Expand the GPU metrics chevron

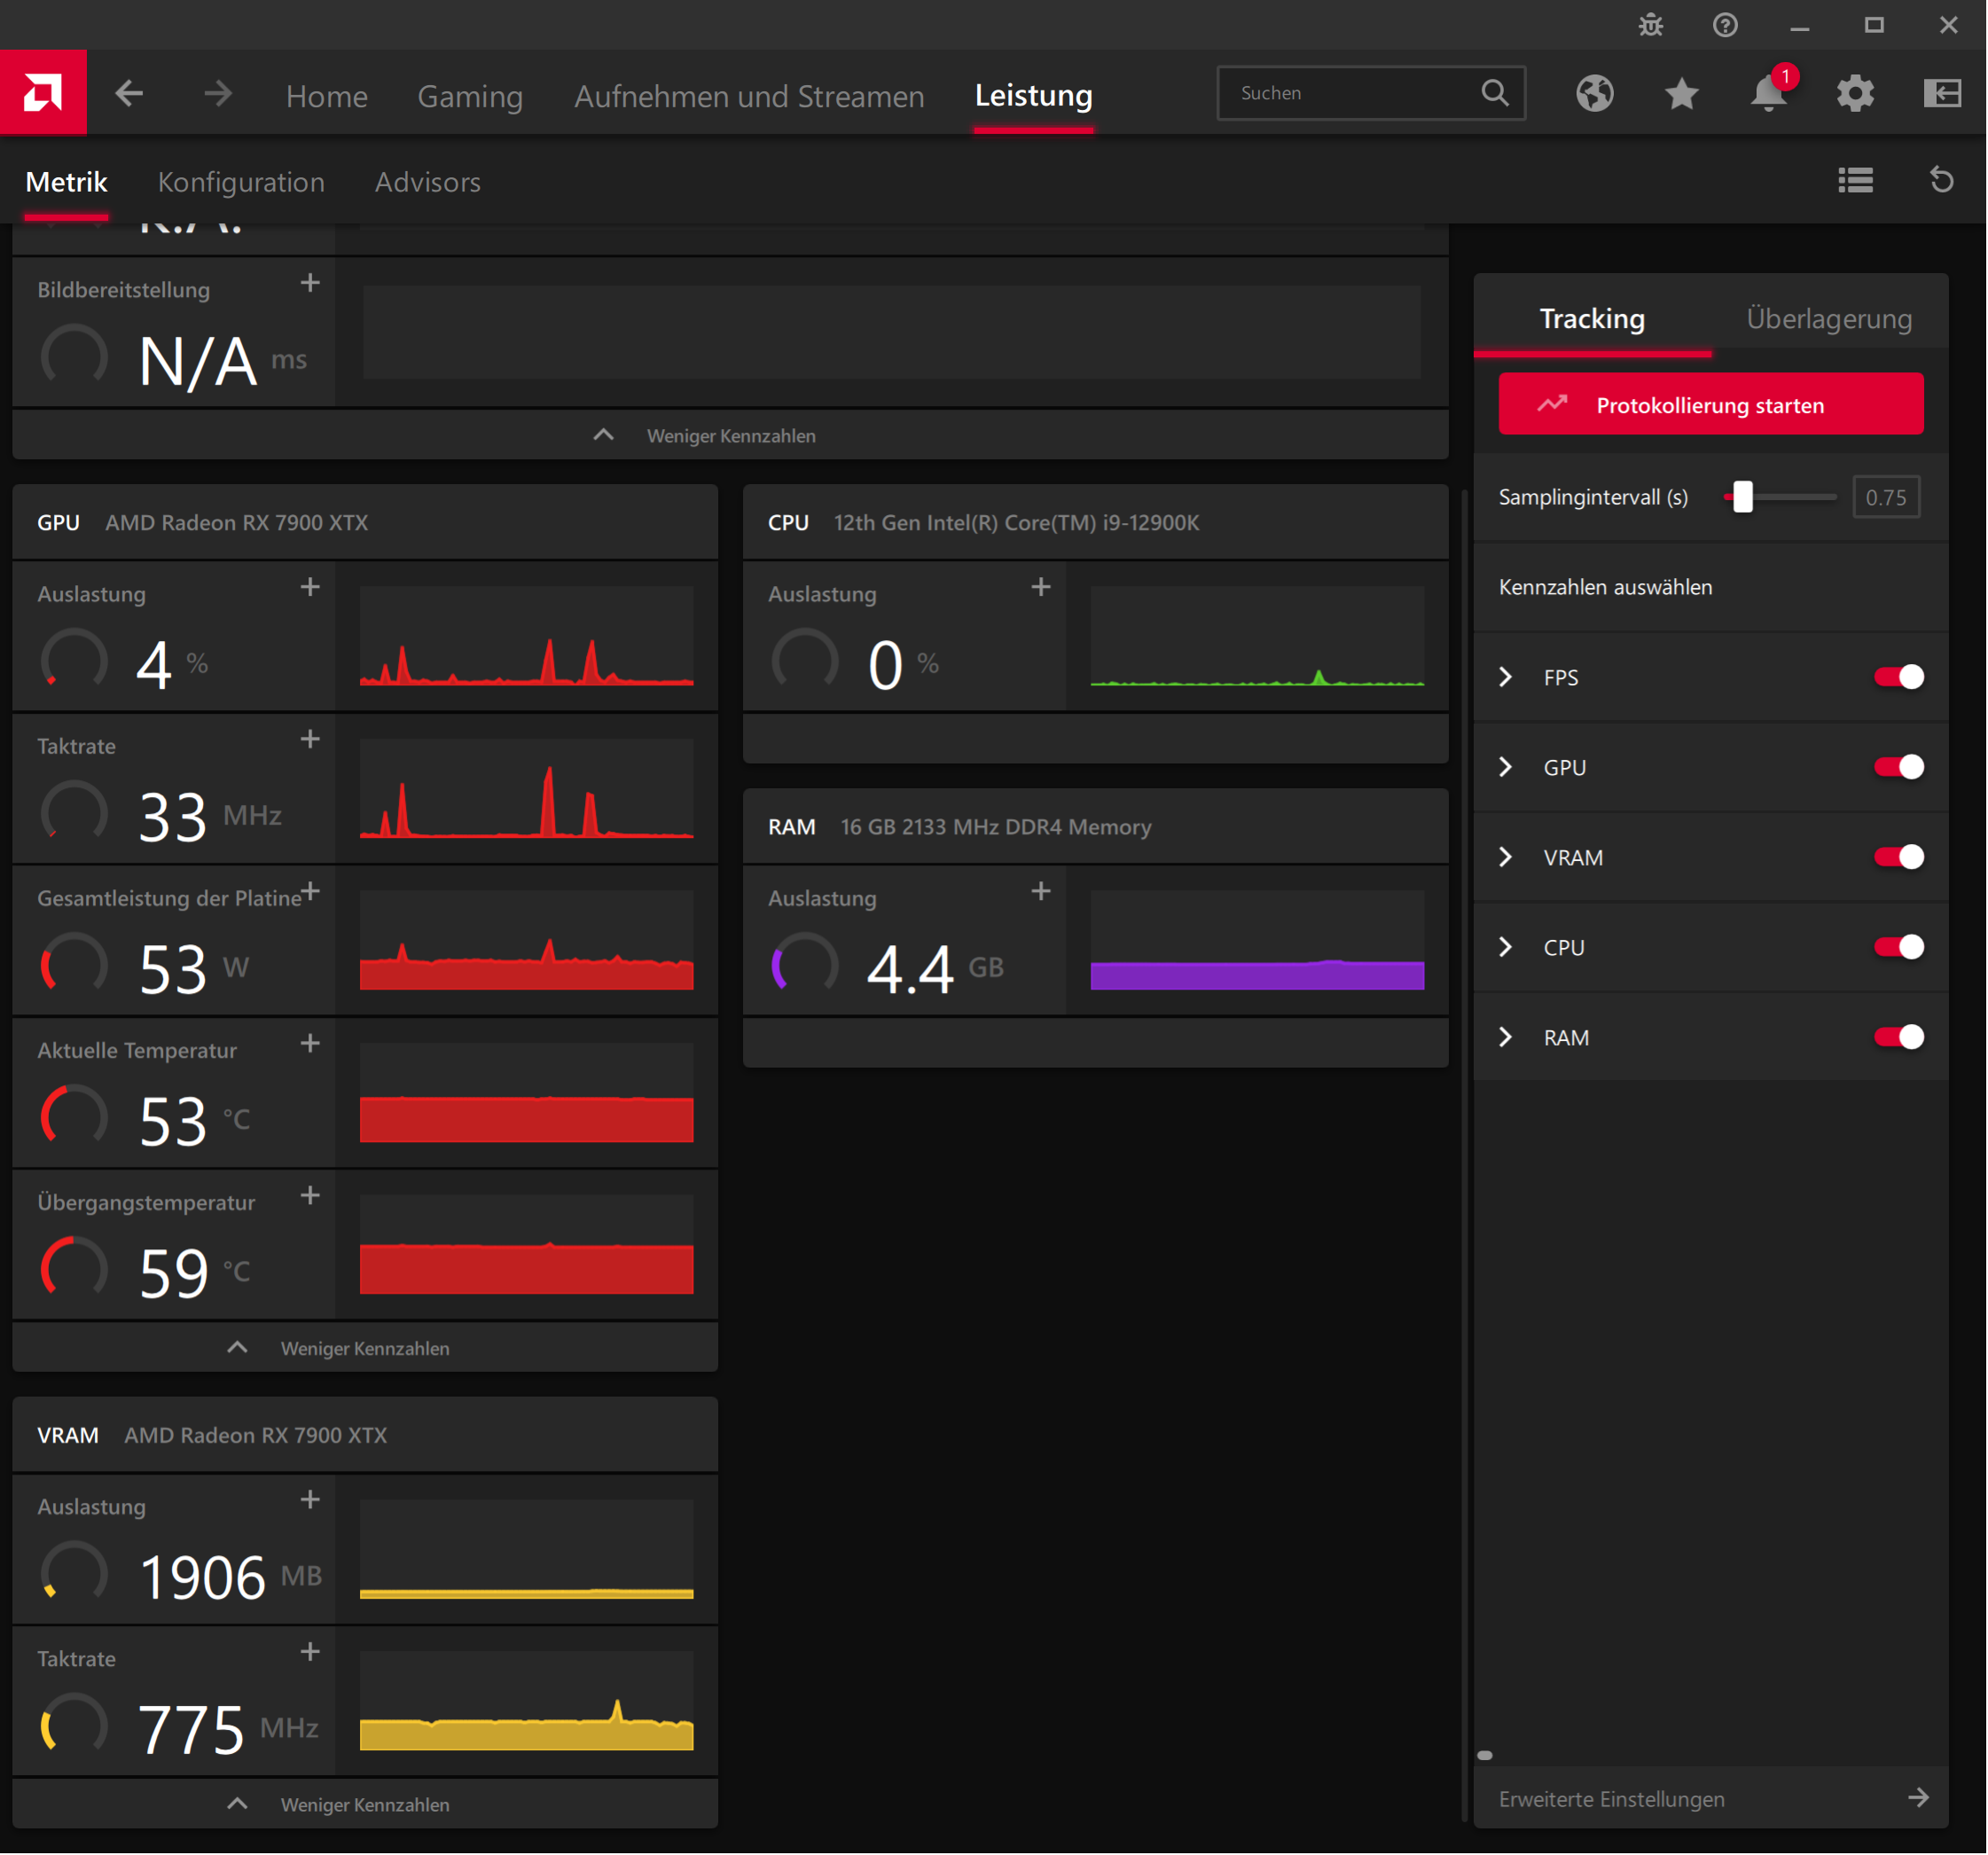tap(1506, 767)
